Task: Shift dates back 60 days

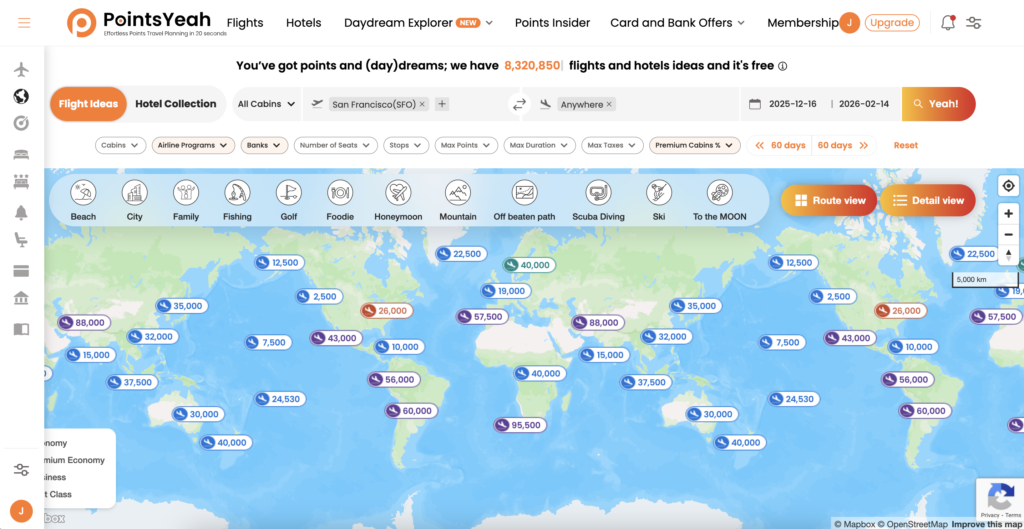Action: pyautogui.click(x=780, y=145)
